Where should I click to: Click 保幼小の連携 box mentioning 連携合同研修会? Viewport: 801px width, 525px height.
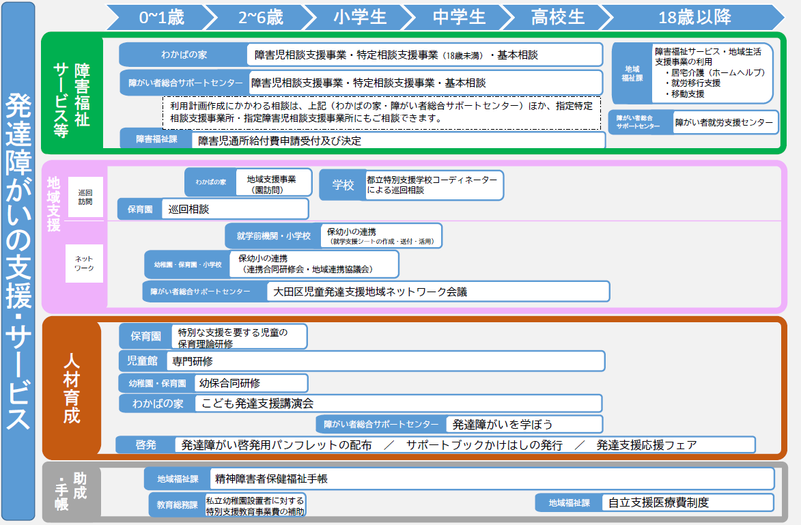pos(314,265)
